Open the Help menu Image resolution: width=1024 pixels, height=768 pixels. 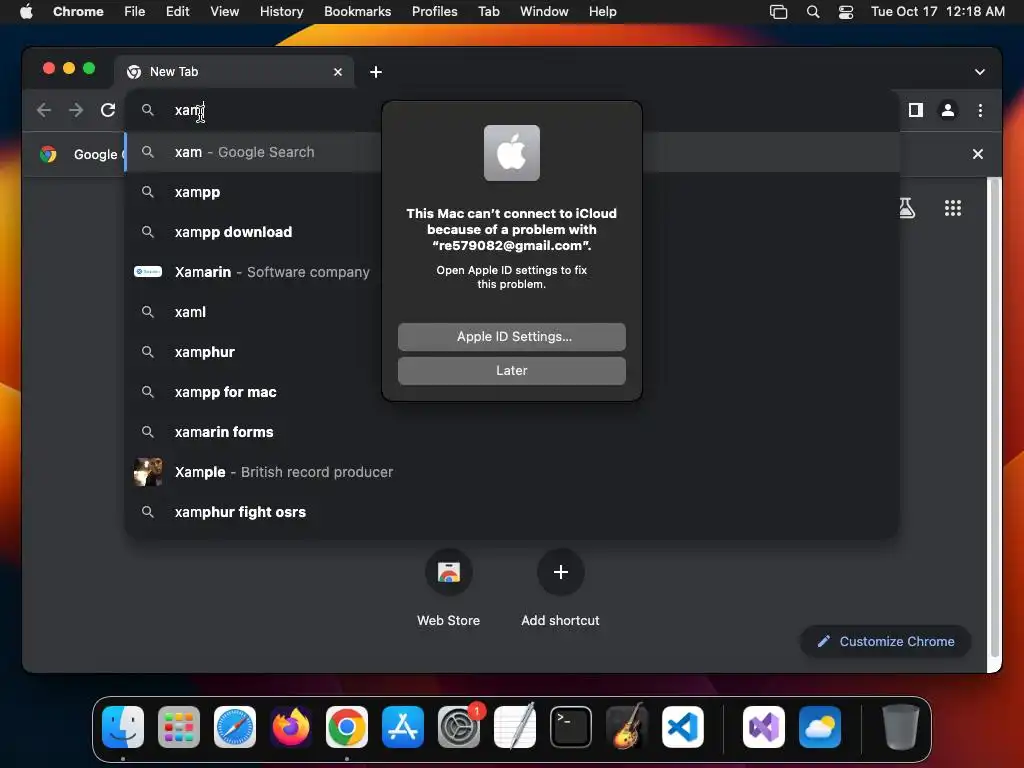[602, 11]
